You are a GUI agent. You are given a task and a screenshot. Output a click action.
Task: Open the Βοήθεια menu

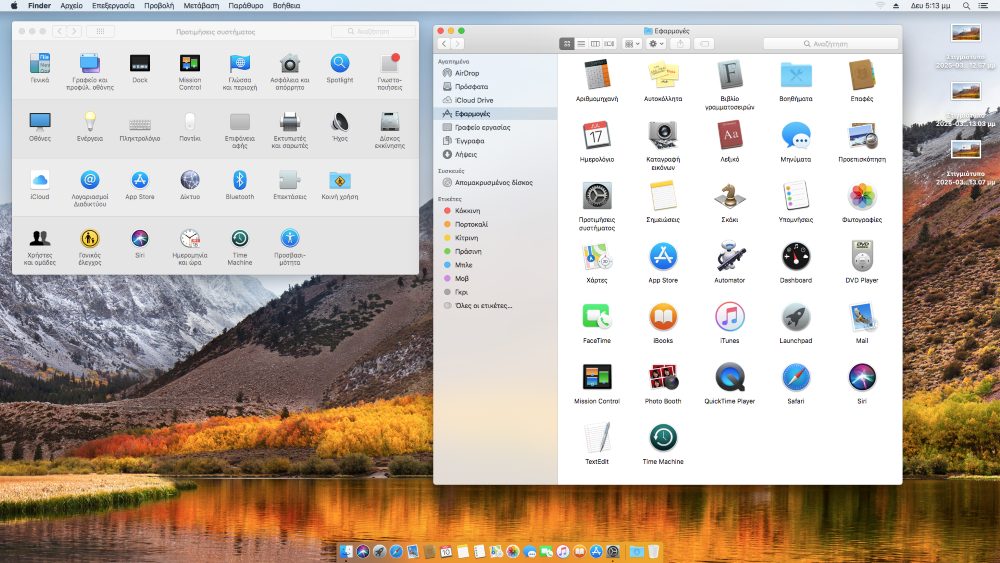click(286, 6)
